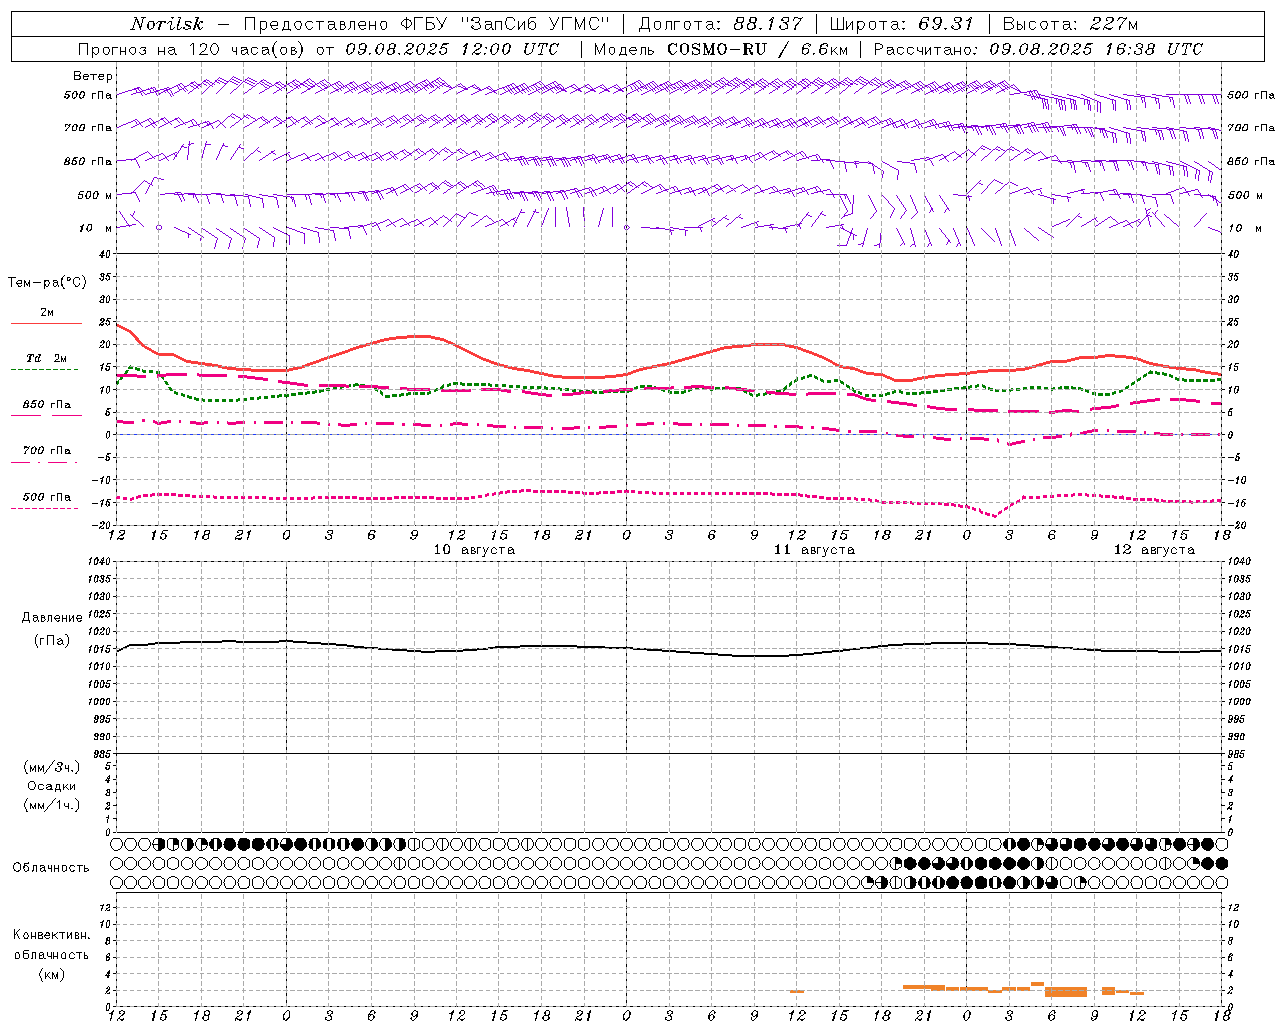This screenshot has width=1280, height=1024.
Task: Click the station name Norilsk in header
Action: 167,24
